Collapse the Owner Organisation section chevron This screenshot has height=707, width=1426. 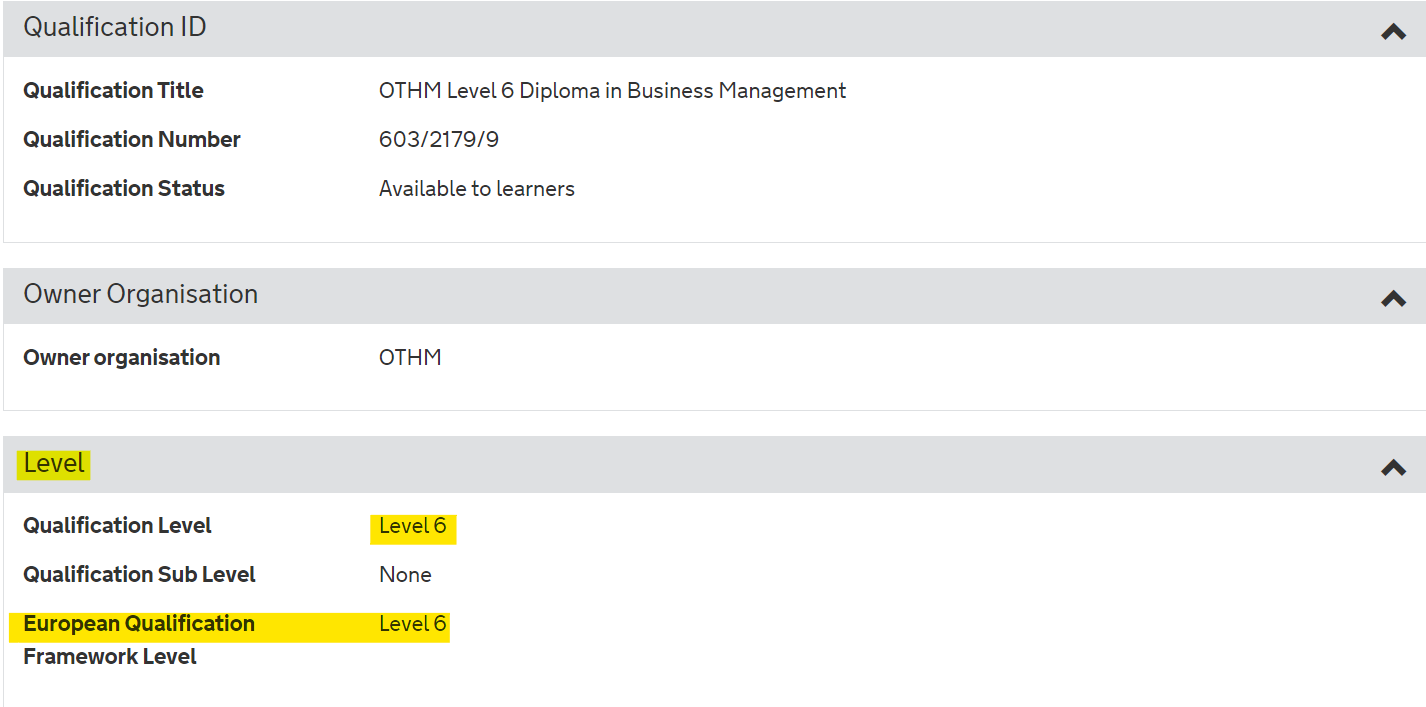click(1393, 299)
